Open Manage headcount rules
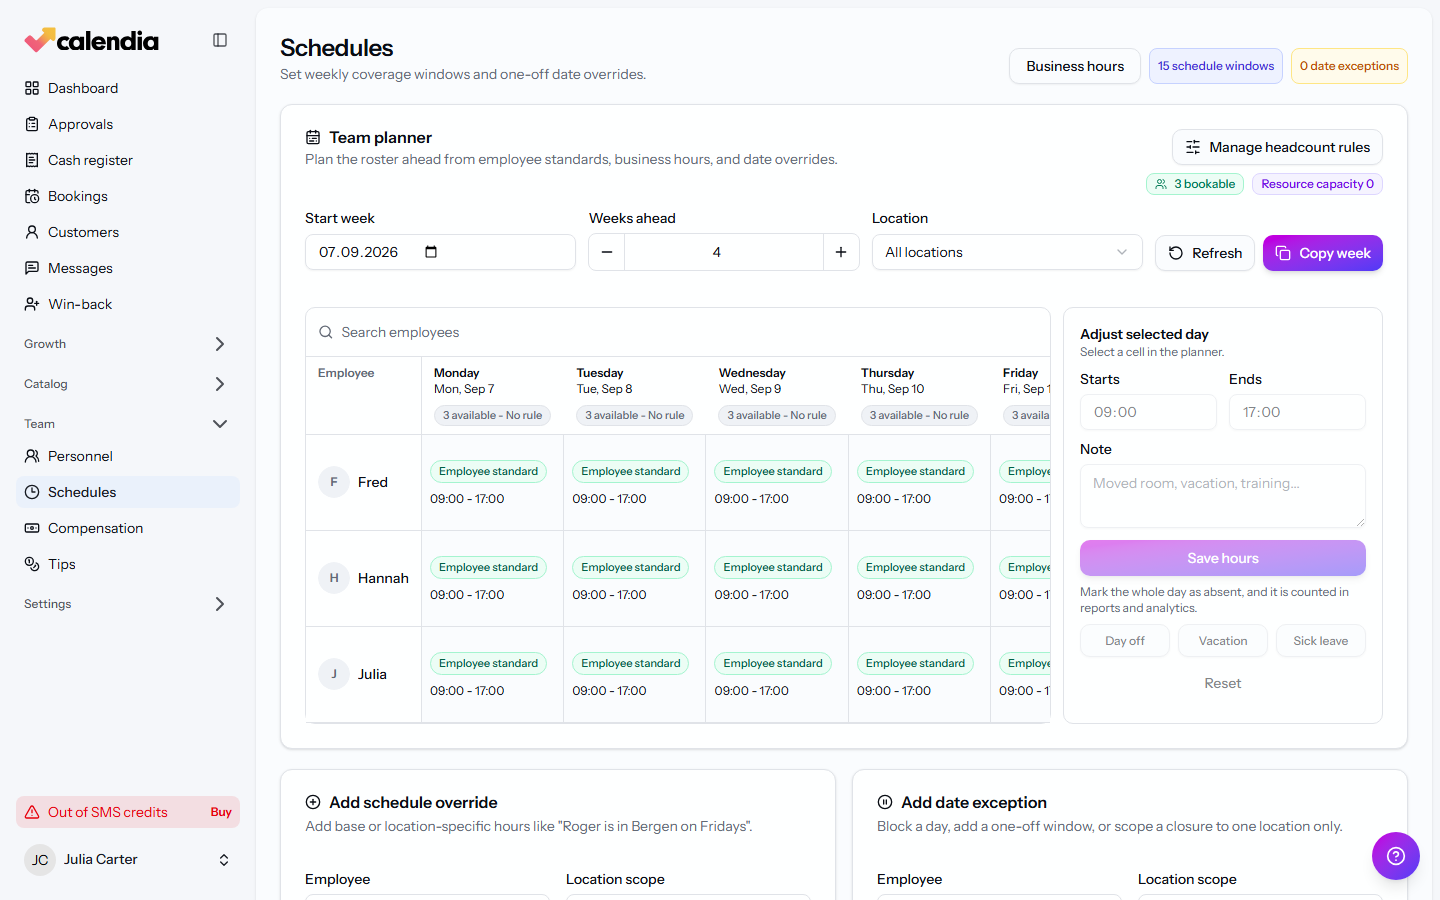Viewport: 1440px width, 900px height. 1277,147
